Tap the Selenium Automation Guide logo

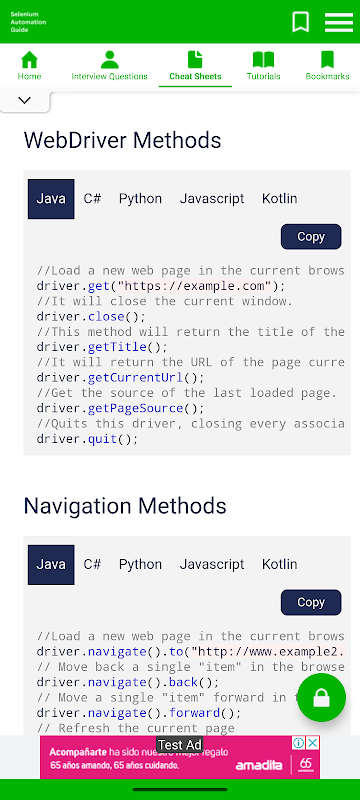(28, 22)
